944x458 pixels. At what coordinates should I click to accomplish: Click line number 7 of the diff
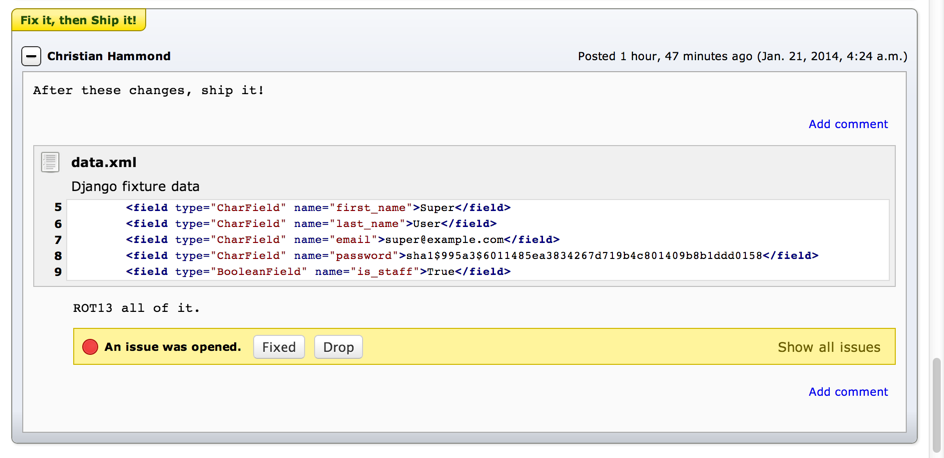(58, 240)
